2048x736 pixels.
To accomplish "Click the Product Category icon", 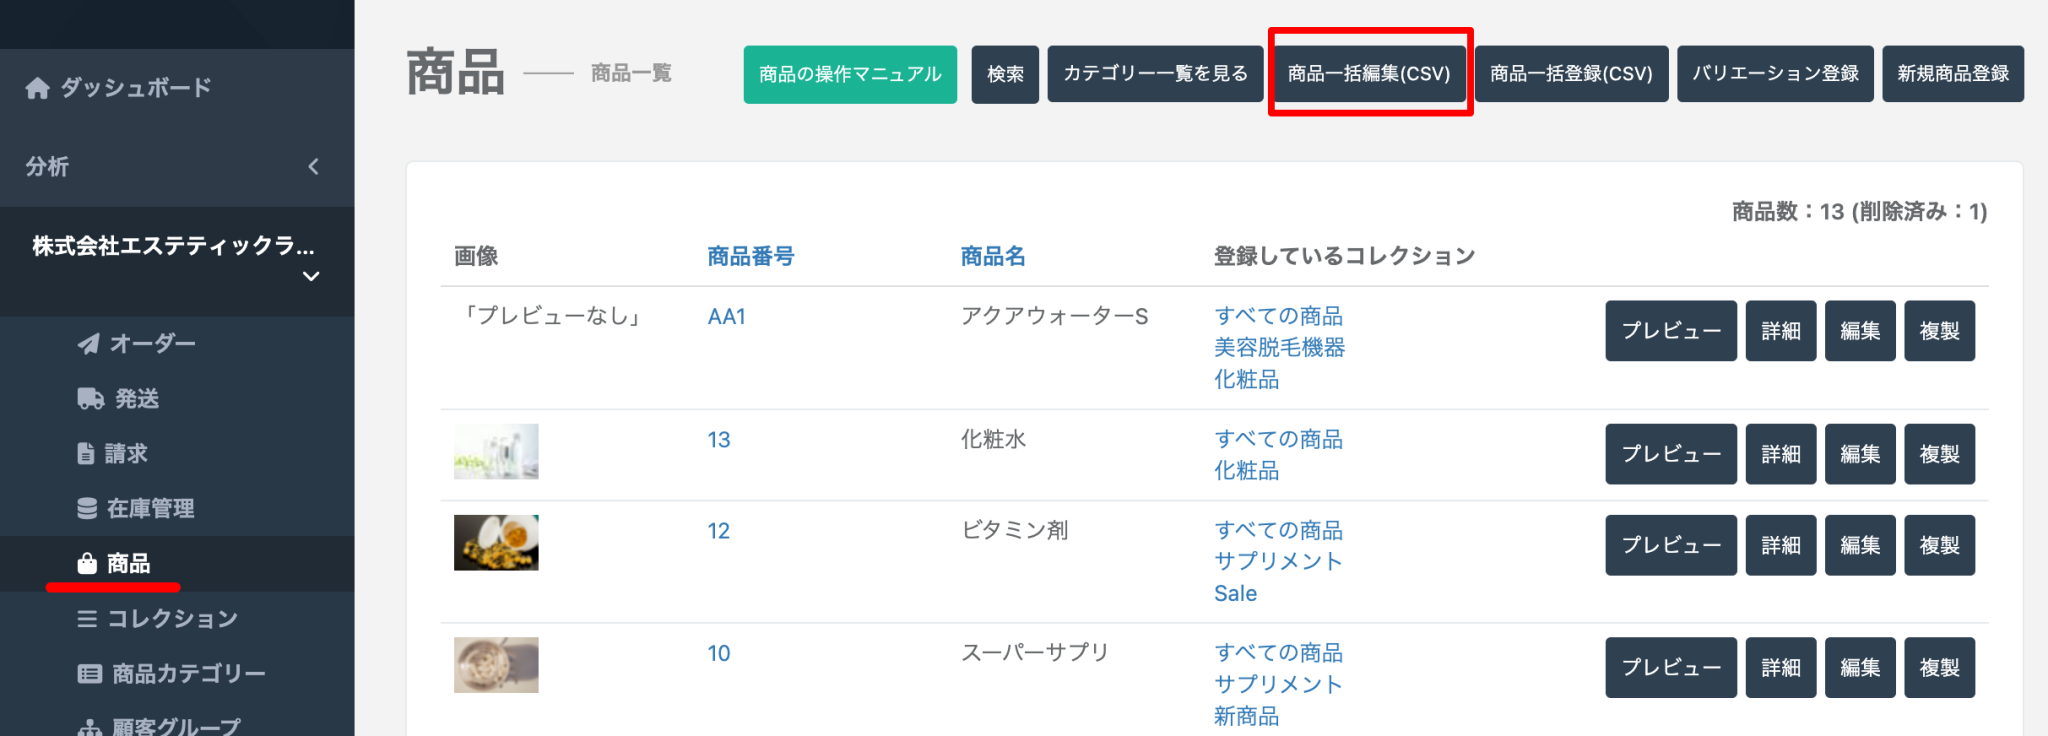I will coord(89,674).
